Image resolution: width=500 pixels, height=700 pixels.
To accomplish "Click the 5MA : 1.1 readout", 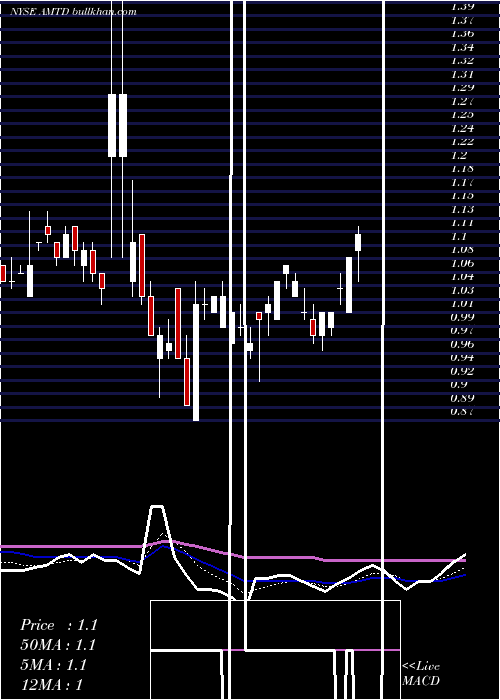I will coord(53,665).
